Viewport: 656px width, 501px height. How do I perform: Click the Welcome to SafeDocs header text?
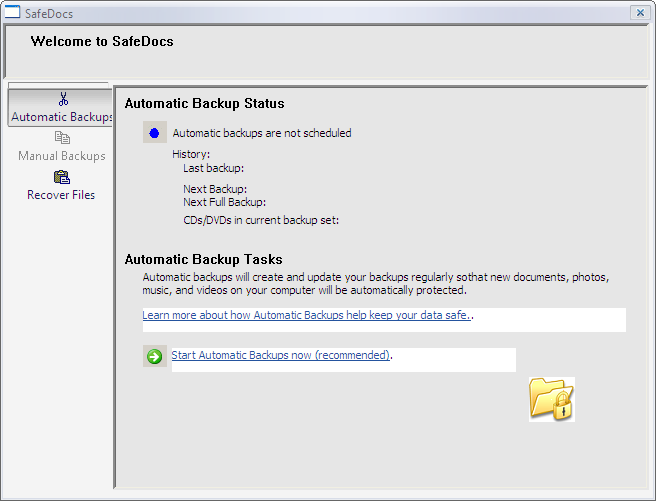point(102,42)
